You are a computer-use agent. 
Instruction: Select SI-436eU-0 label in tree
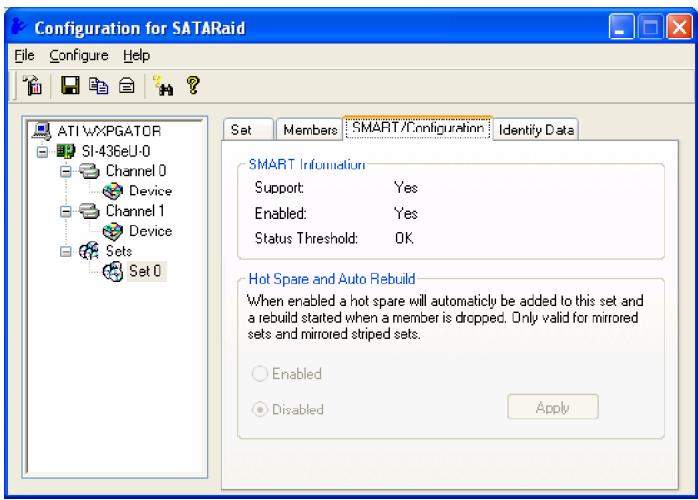[x=116, y=151]
